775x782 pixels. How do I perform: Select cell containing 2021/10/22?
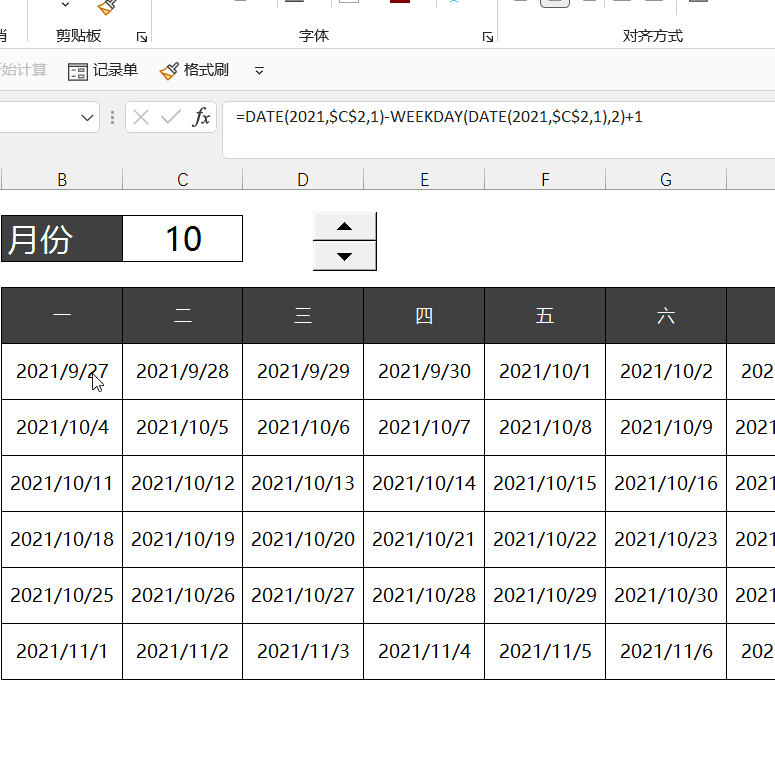[545, 539]
